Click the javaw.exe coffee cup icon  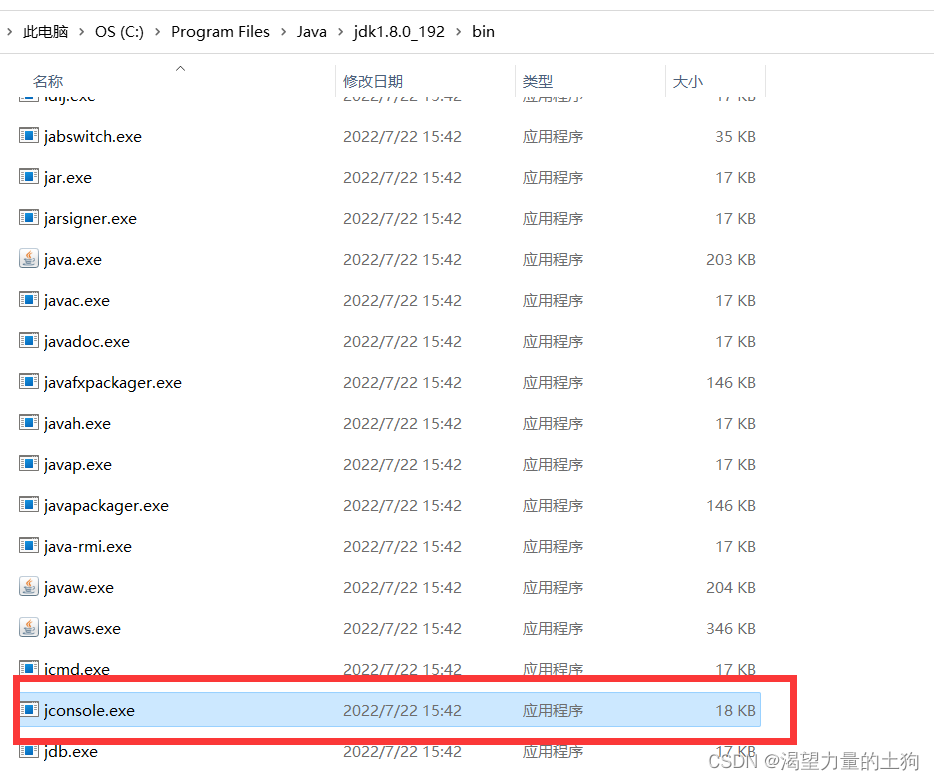click(x=29, y=586)
